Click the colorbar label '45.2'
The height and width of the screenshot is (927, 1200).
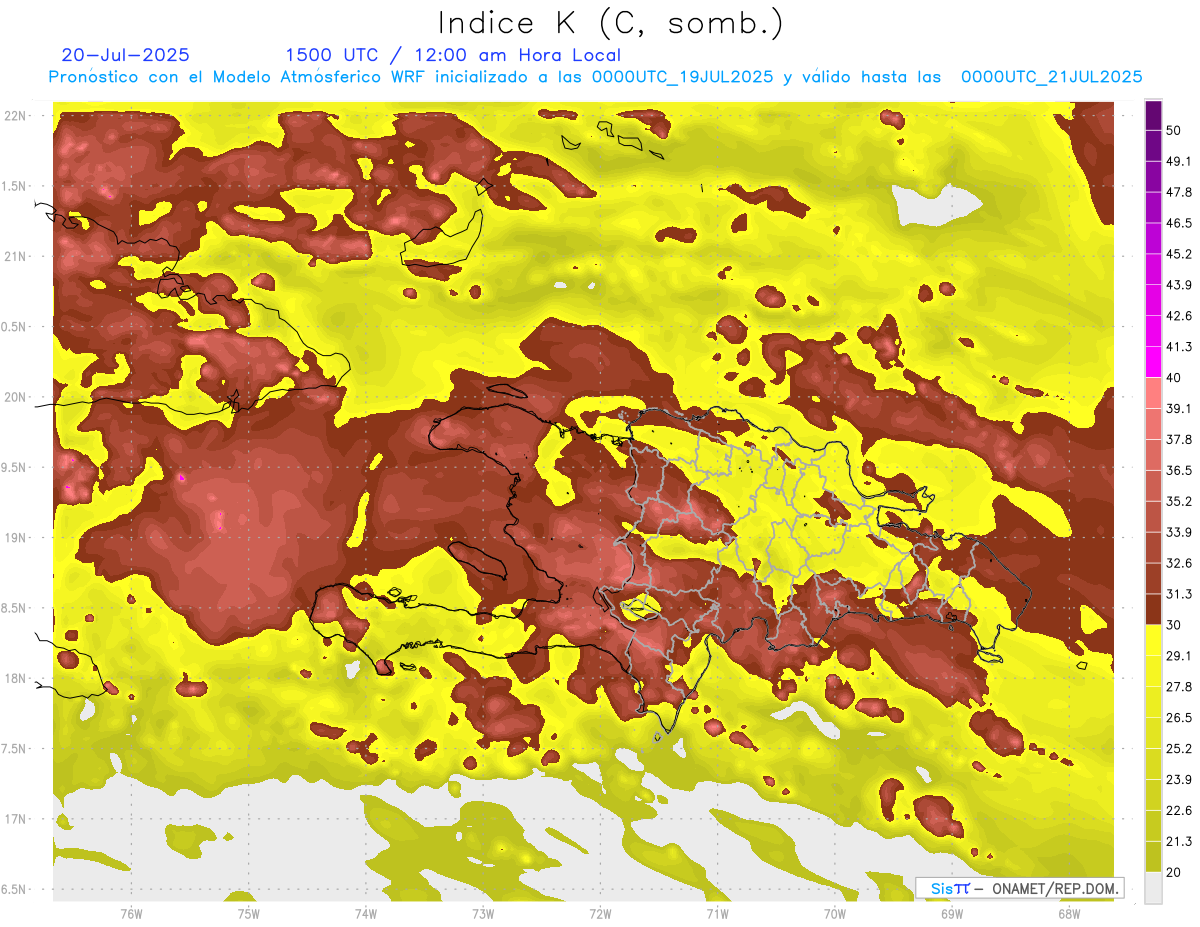[1179, 253]
